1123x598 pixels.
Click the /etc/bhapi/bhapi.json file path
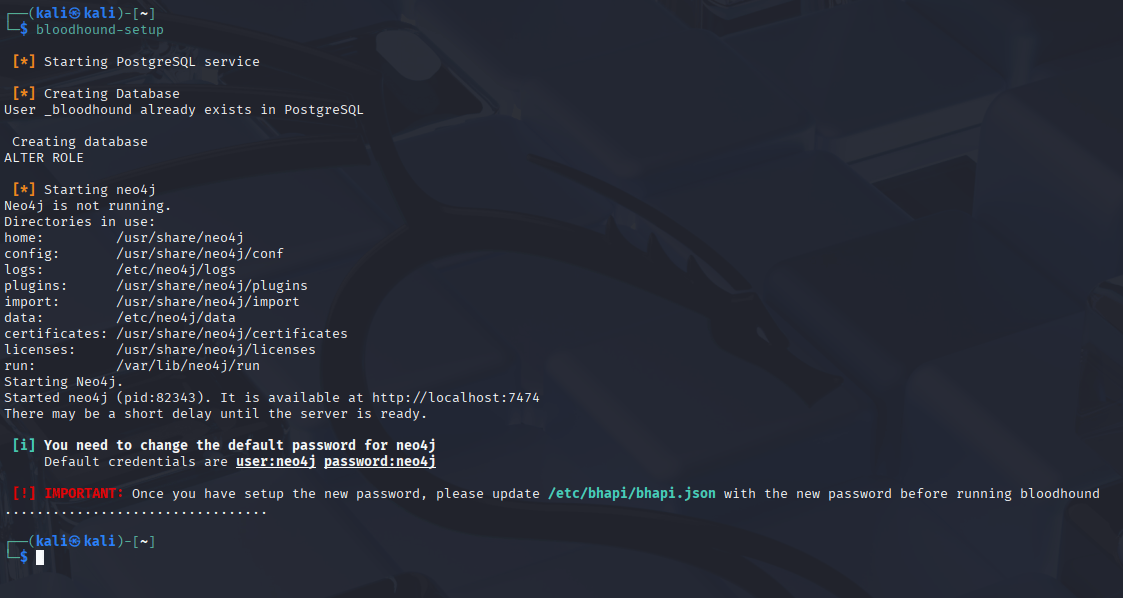631,493
